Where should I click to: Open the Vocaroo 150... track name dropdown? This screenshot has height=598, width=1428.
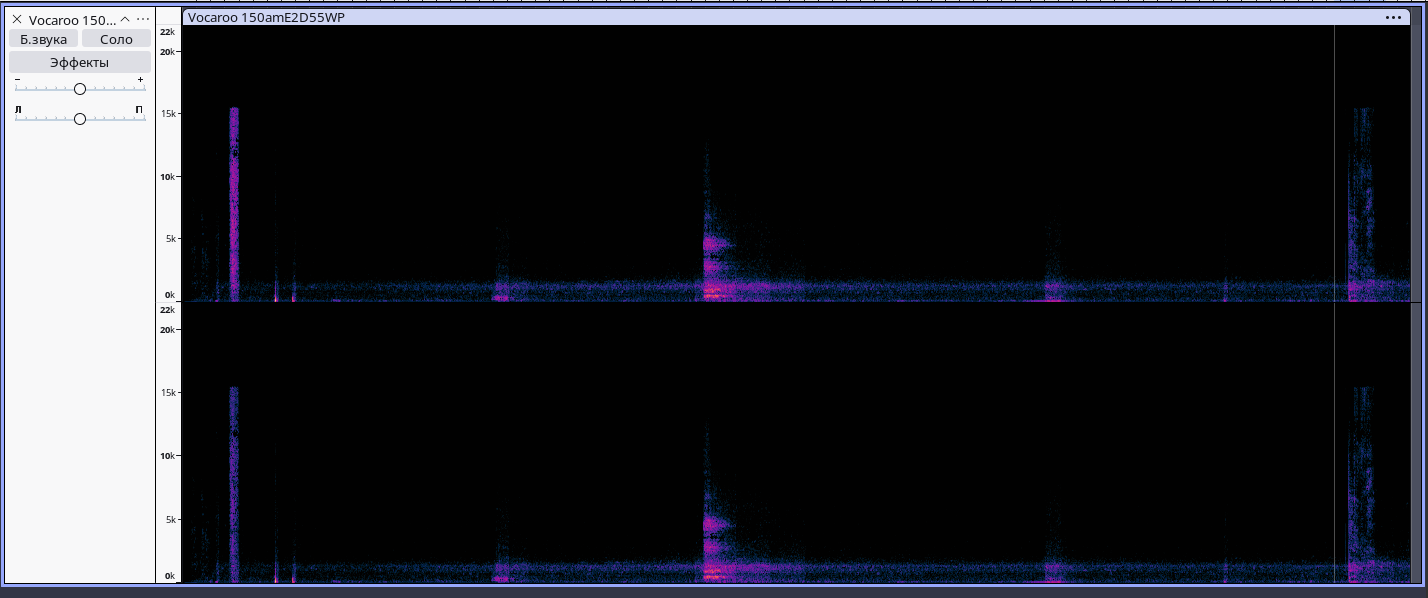point(72,20)
